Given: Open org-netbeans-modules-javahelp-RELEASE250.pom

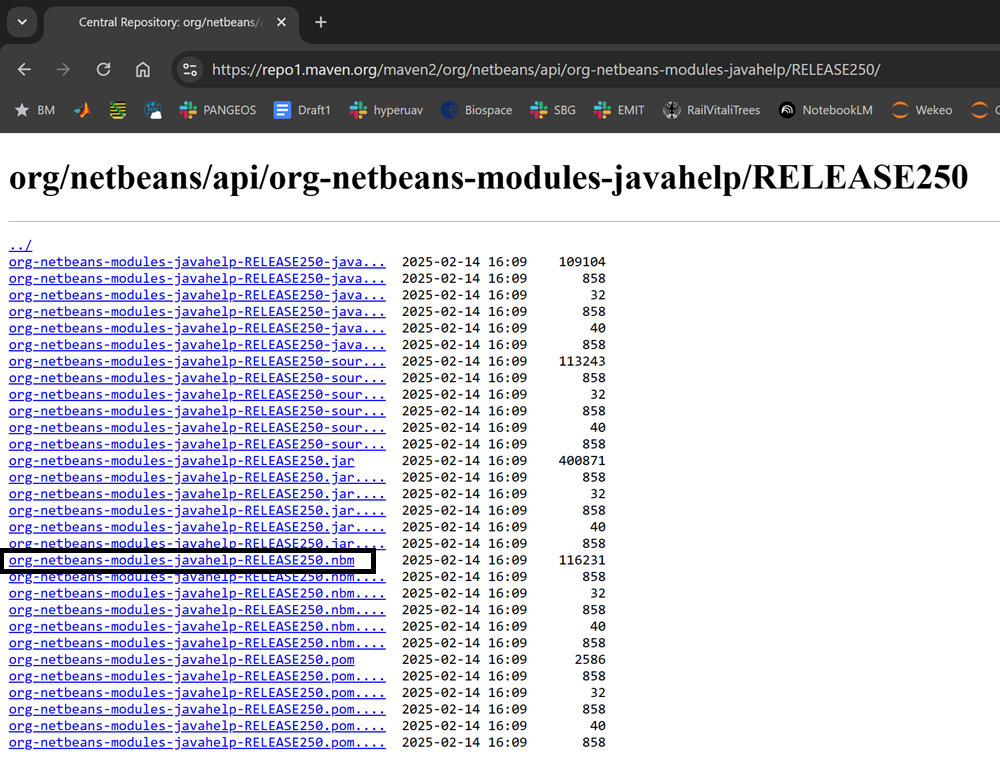Looking at the screenshot, I should [x=182, y=660].
